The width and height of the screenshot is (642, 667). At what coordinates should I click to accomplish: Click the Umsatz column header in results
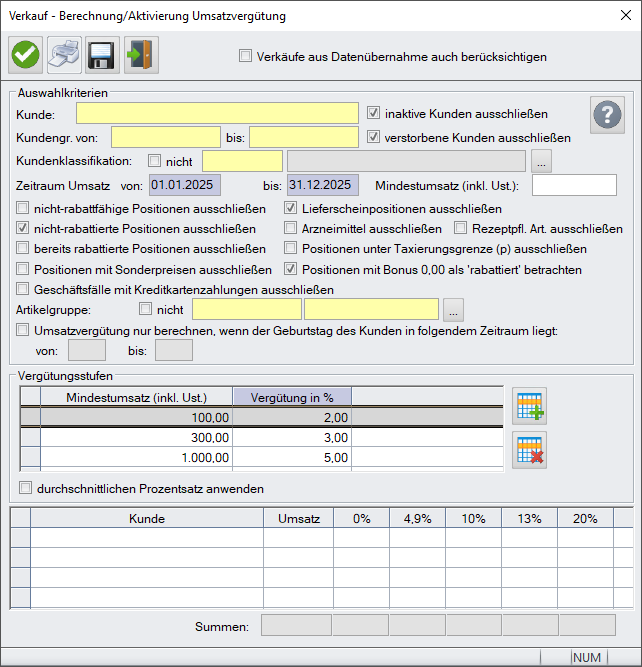[x=298, y=519]
